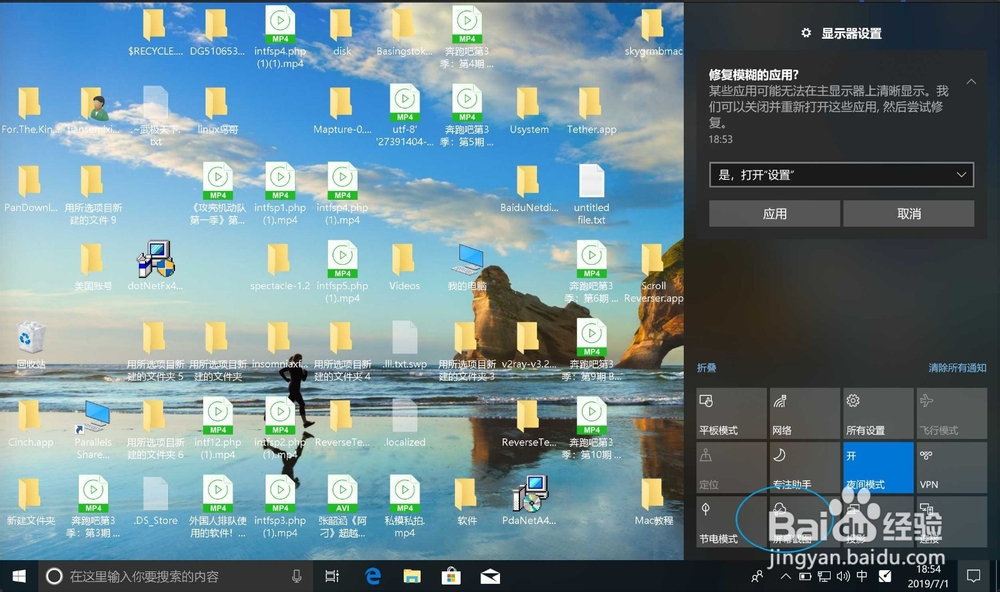
Task: Enable the 定位 location tile
Action: click(x=731, y=467)
